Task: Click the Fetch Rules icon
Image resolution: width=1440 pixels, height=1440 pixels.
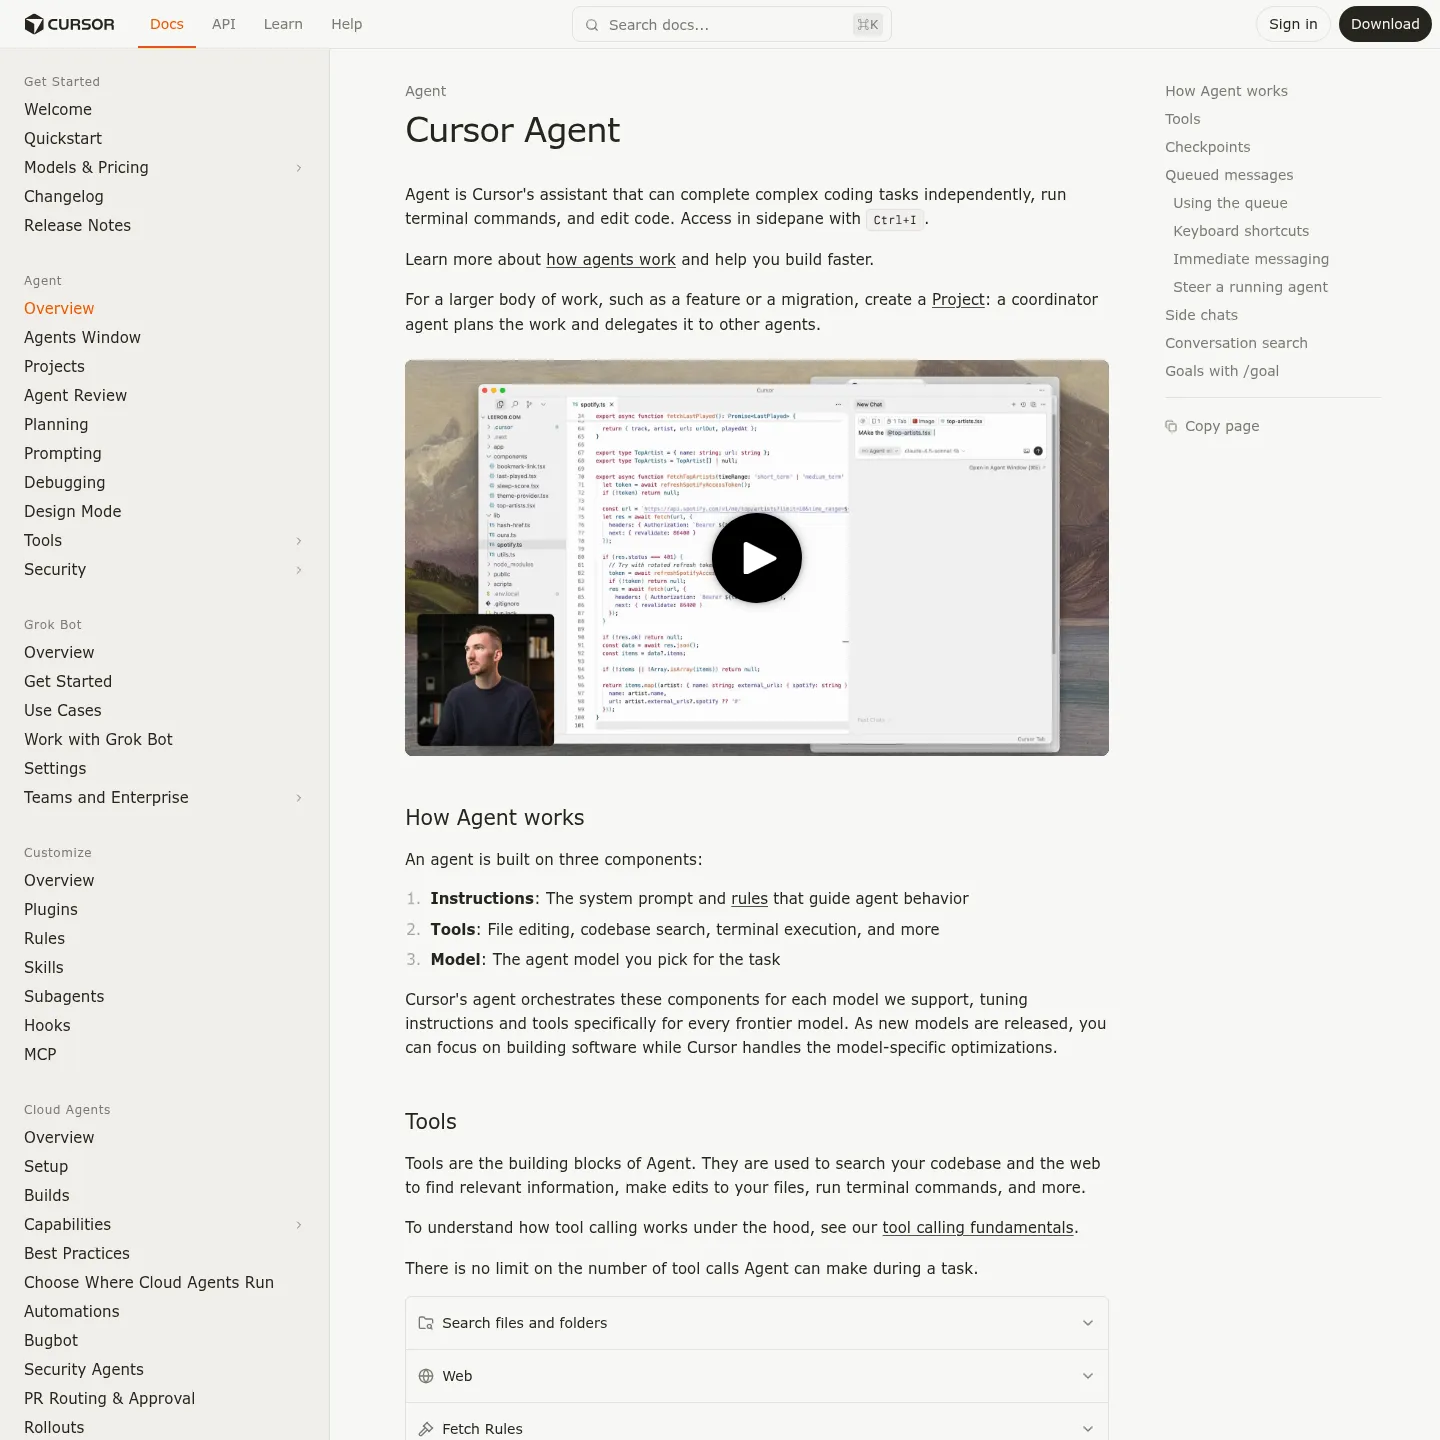Action: click(x=426, y=1429)
